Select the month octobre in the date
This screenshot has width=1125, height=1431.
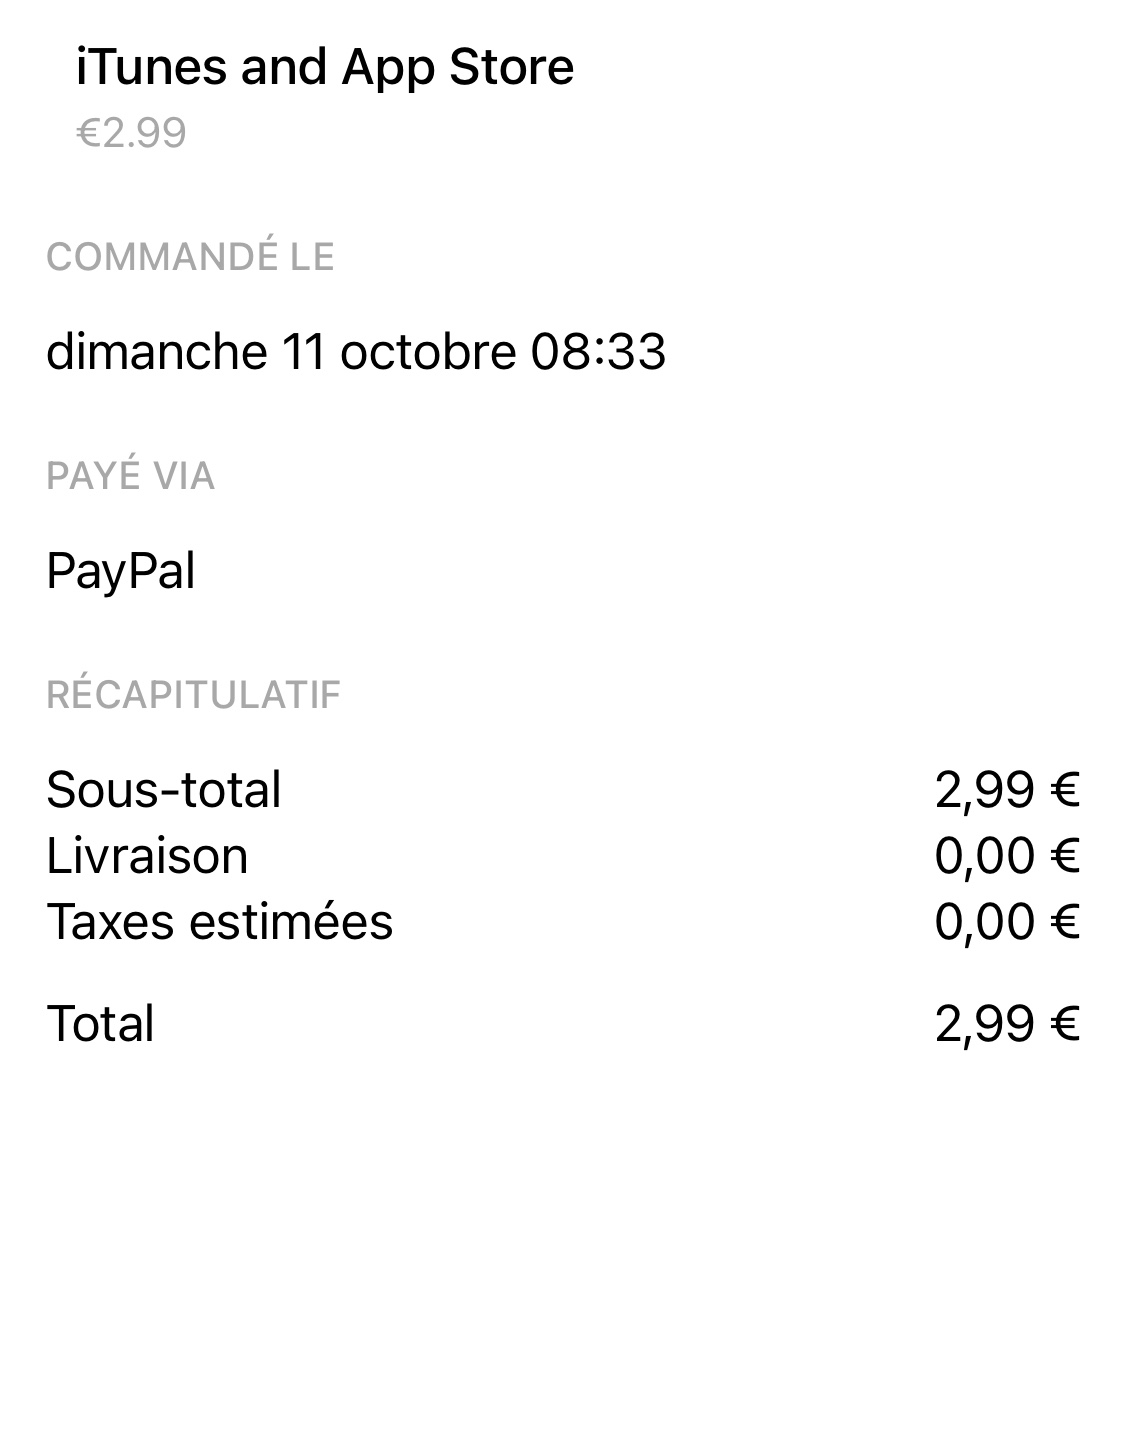pos(428,352)
